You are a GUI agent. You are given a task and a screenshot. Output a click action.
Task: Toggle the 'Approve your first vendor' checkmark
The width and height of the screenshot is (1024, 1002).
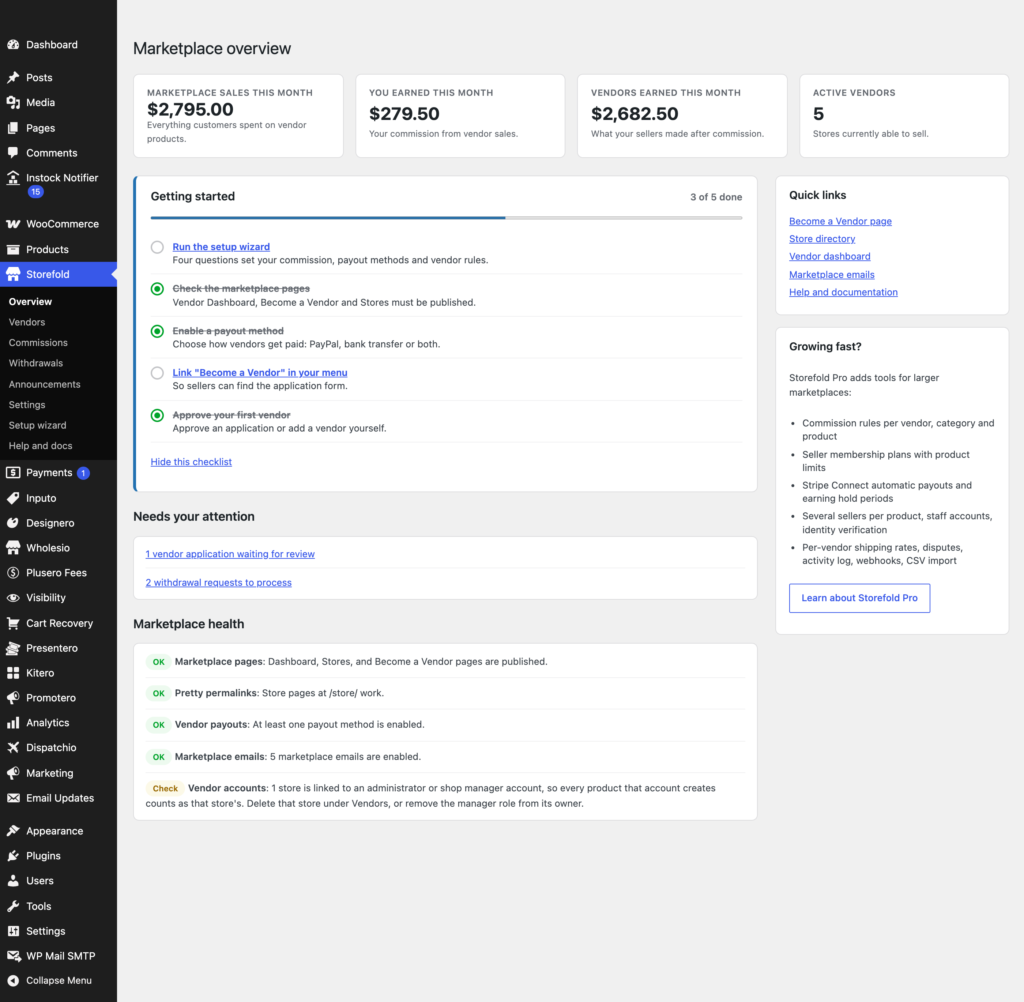(x=157, y=415)
